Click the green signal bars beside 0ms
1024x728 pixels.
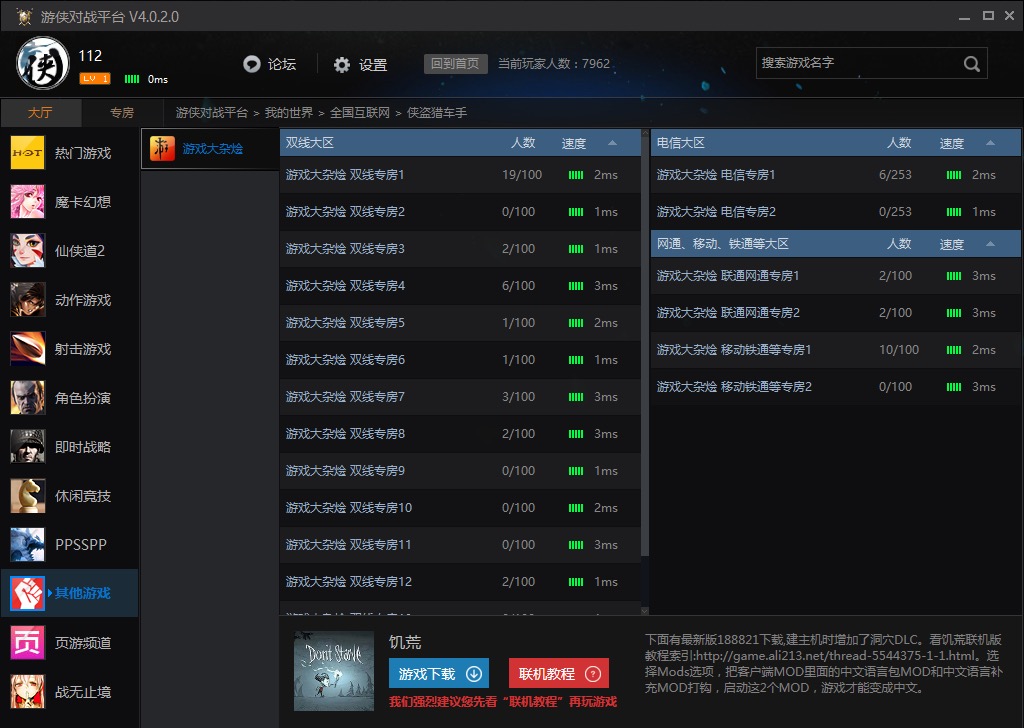[132, 79]
